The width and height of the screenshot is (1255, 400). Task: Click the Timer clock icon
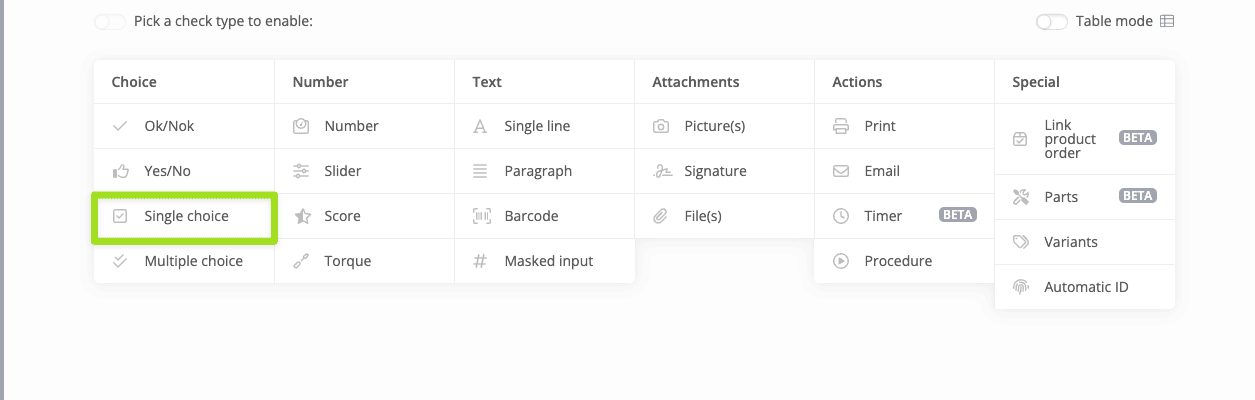pos(841,216)
